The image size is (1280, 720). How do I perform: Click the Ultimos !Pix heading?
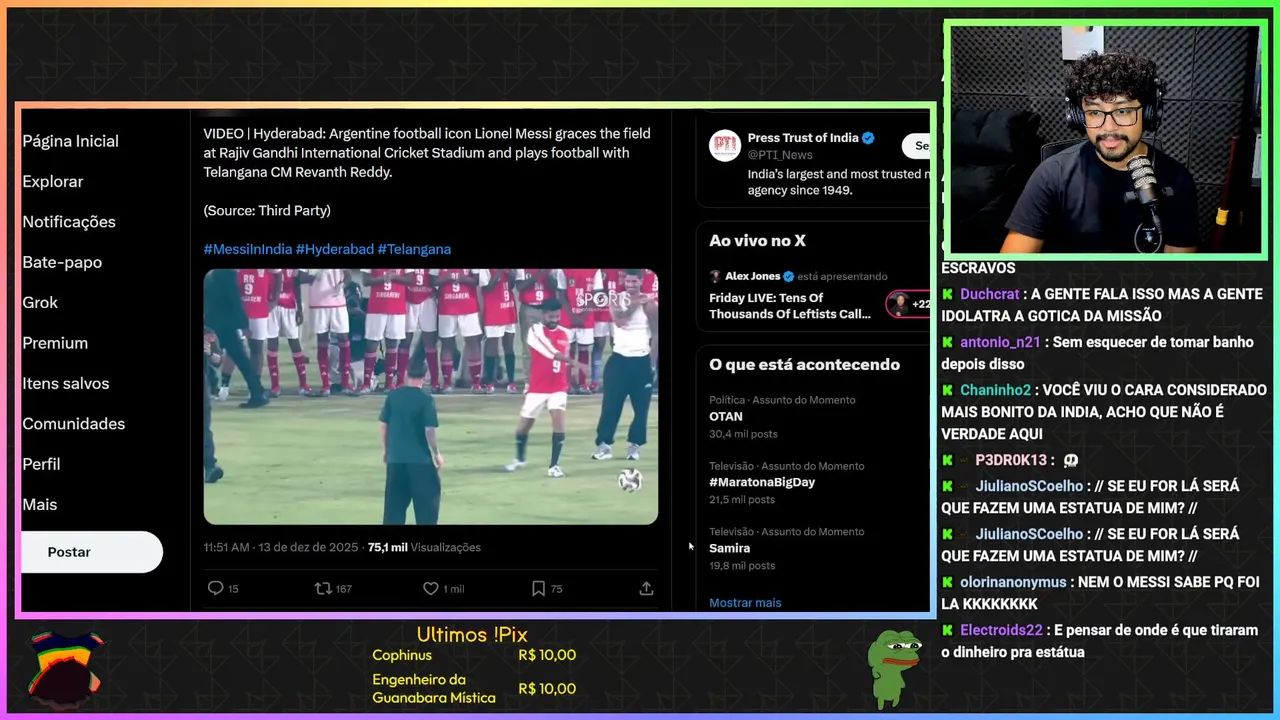point(472,634)
